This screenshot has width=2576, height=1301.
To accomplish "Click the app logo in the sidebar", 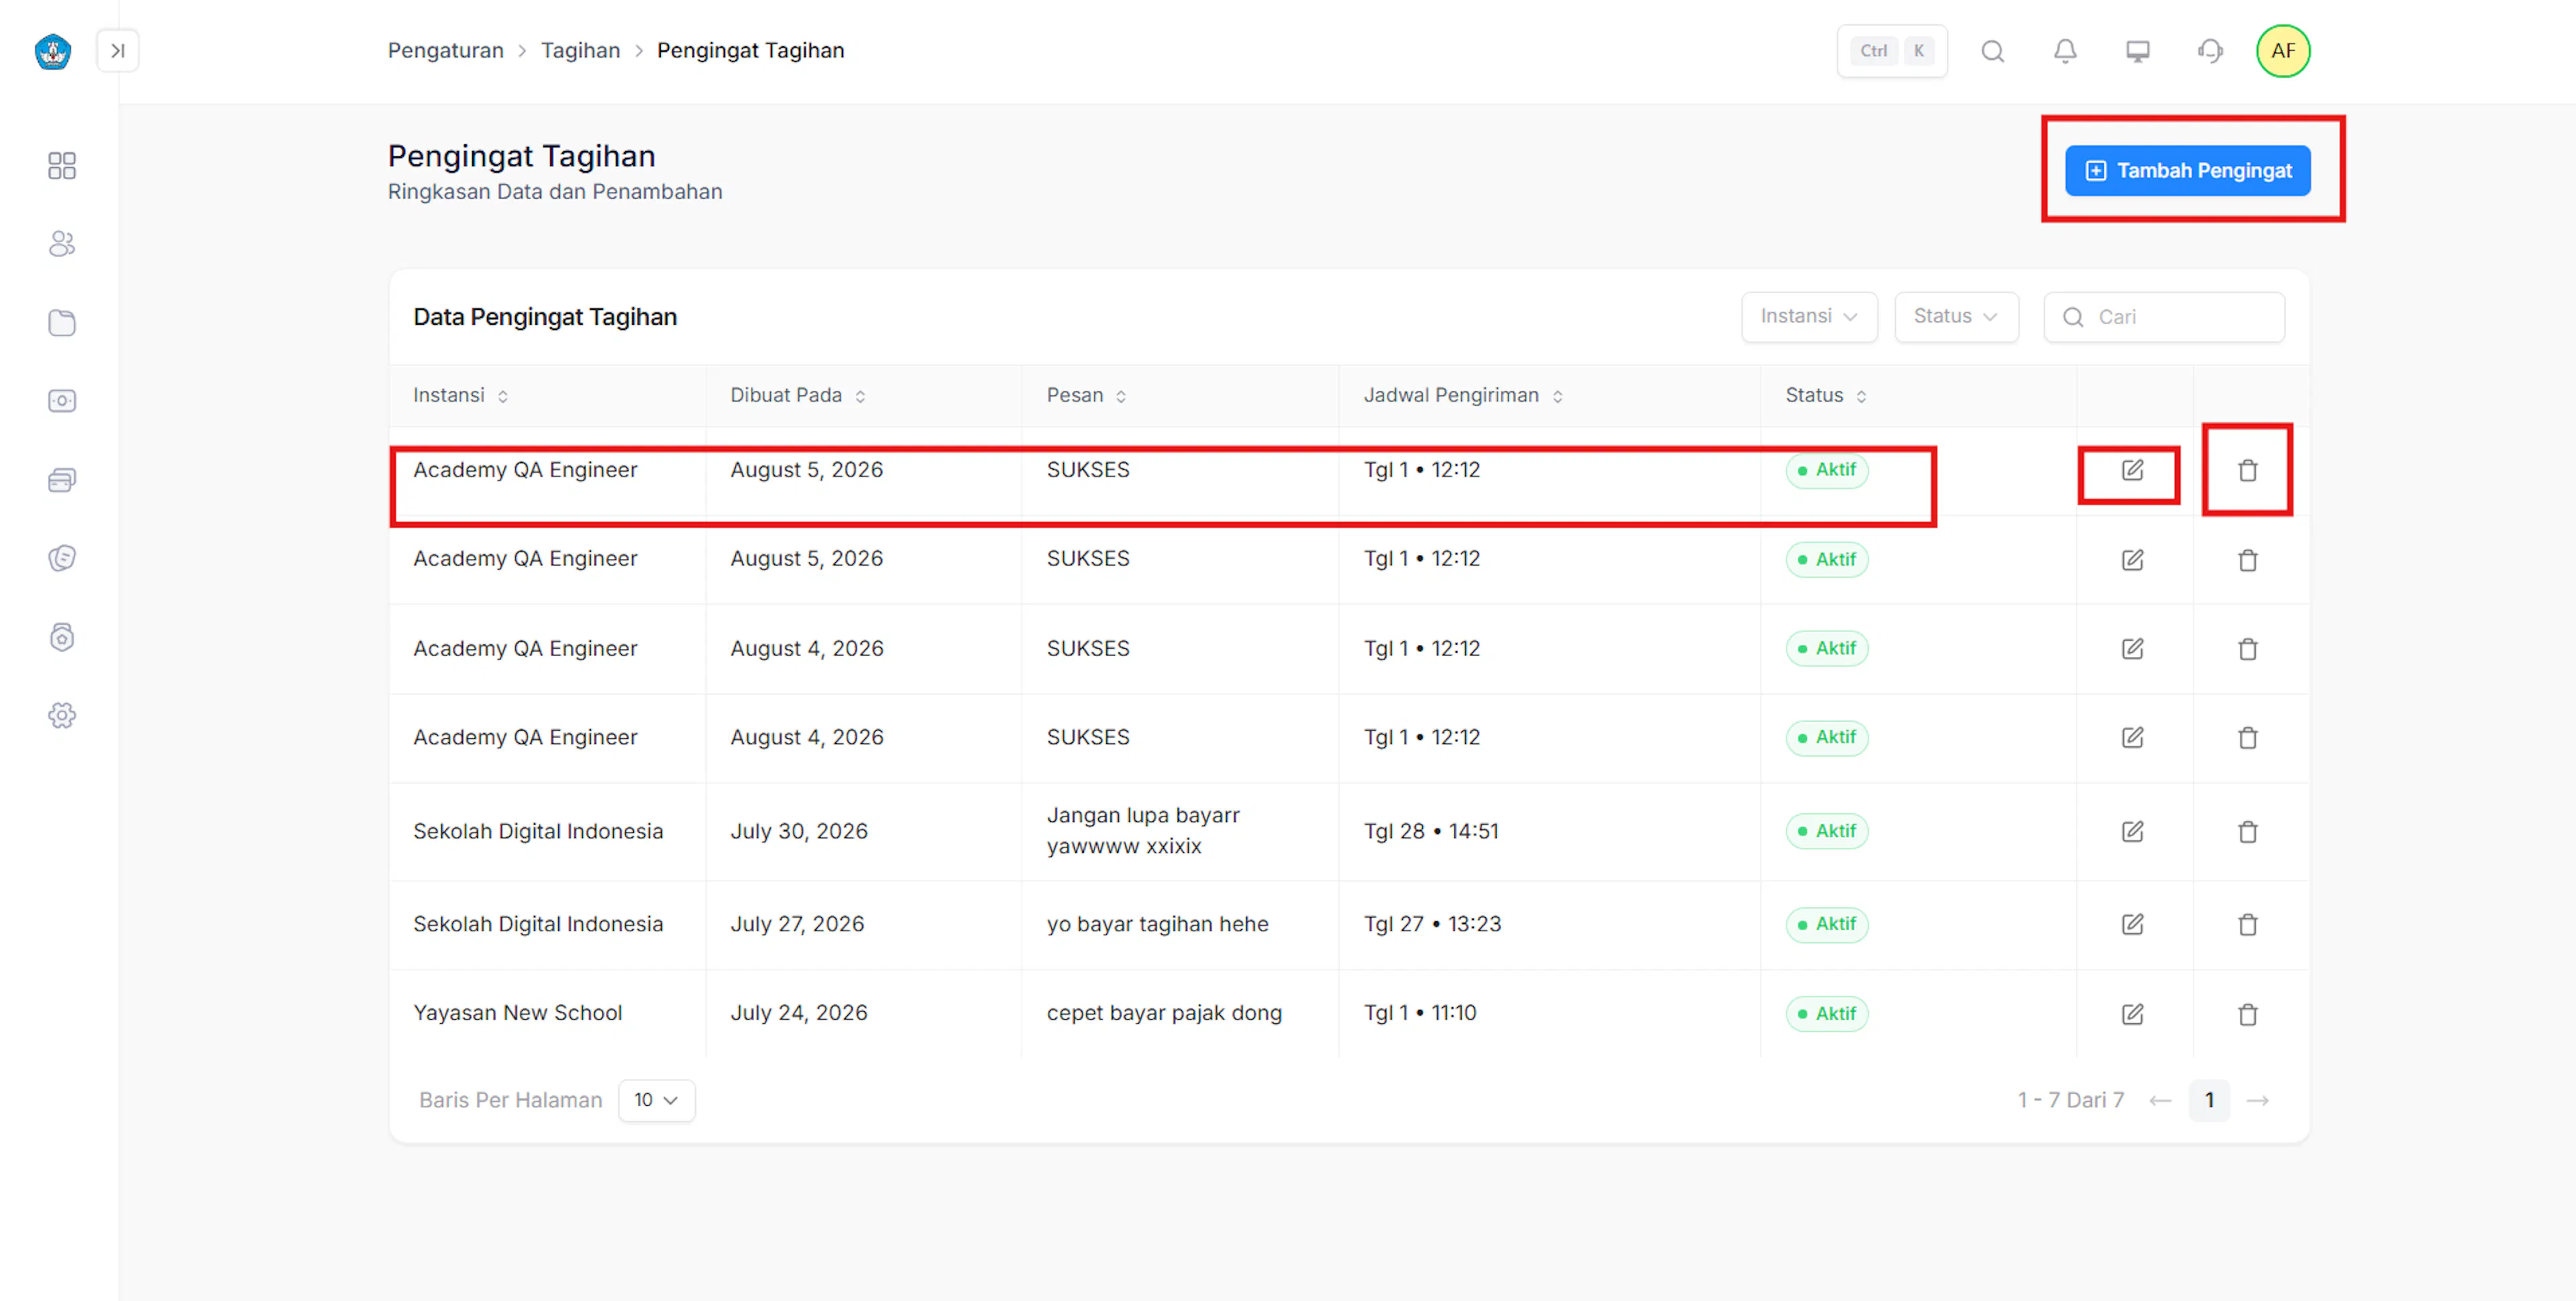I will [x=53, y=51].
